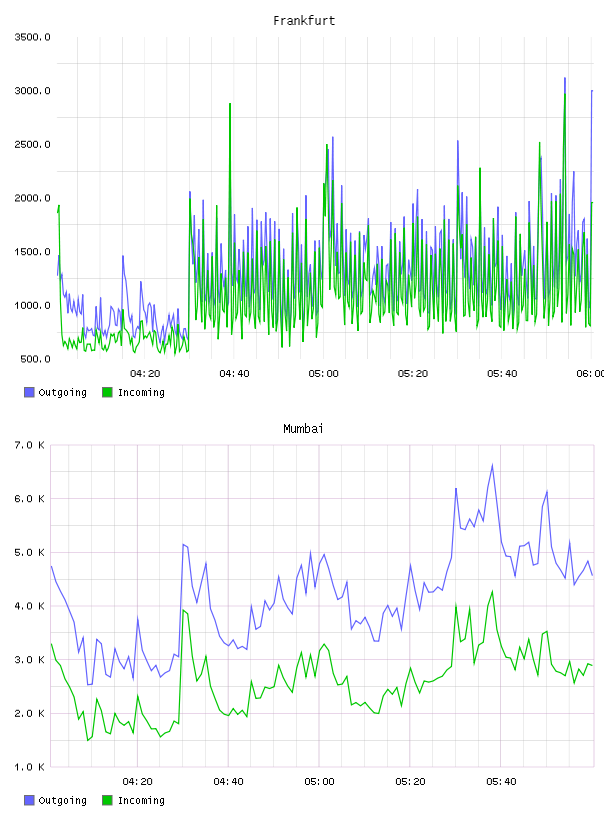Click the Frankfurt chart Outgoing legend label
Viewport: 608px width, 816px height.
pos(62,393)
